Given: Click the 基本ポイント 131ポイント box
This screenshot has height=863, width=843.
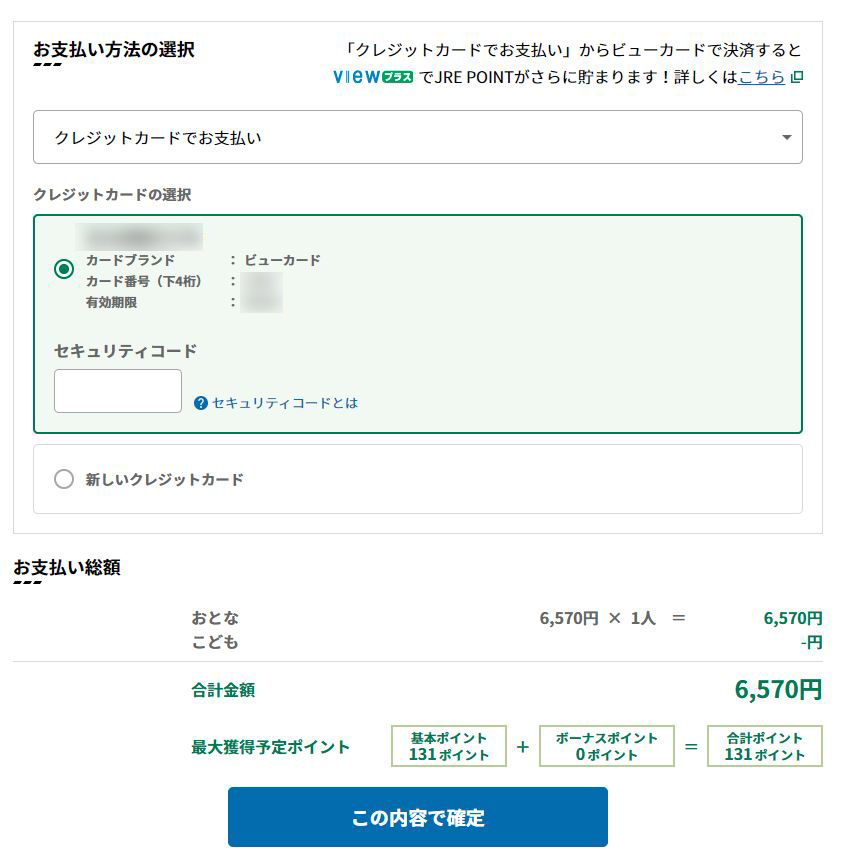Looking at the screenshot, I should [x=448, y=746].
